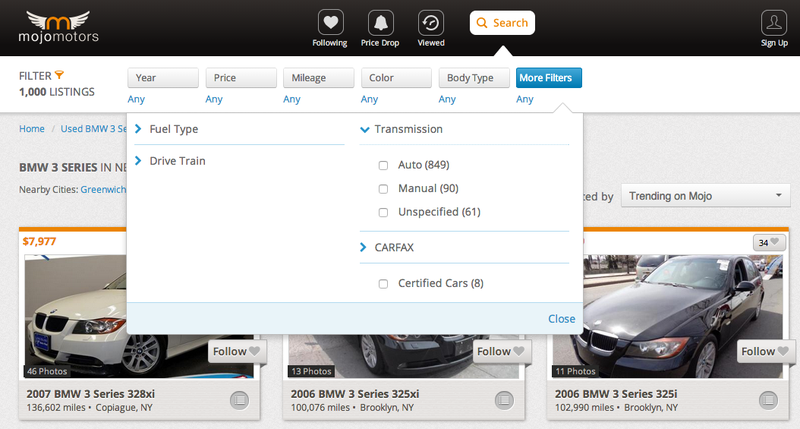800x429 pixels.
Task: Open the Mileage filter dropdown
Action: [x=318, y=78]
